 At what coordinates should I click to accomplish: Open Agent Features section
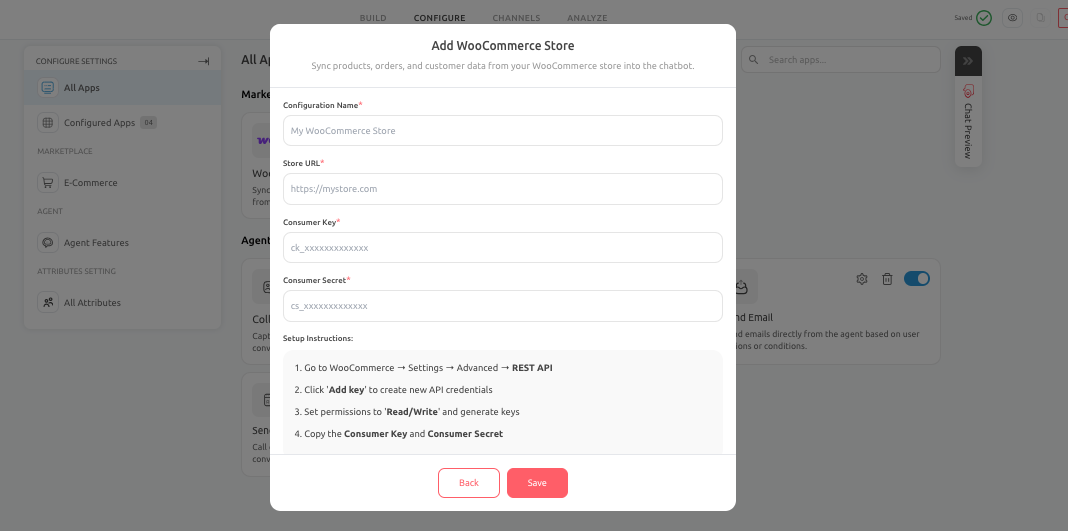pyautogui.click(x=123, y=243)
